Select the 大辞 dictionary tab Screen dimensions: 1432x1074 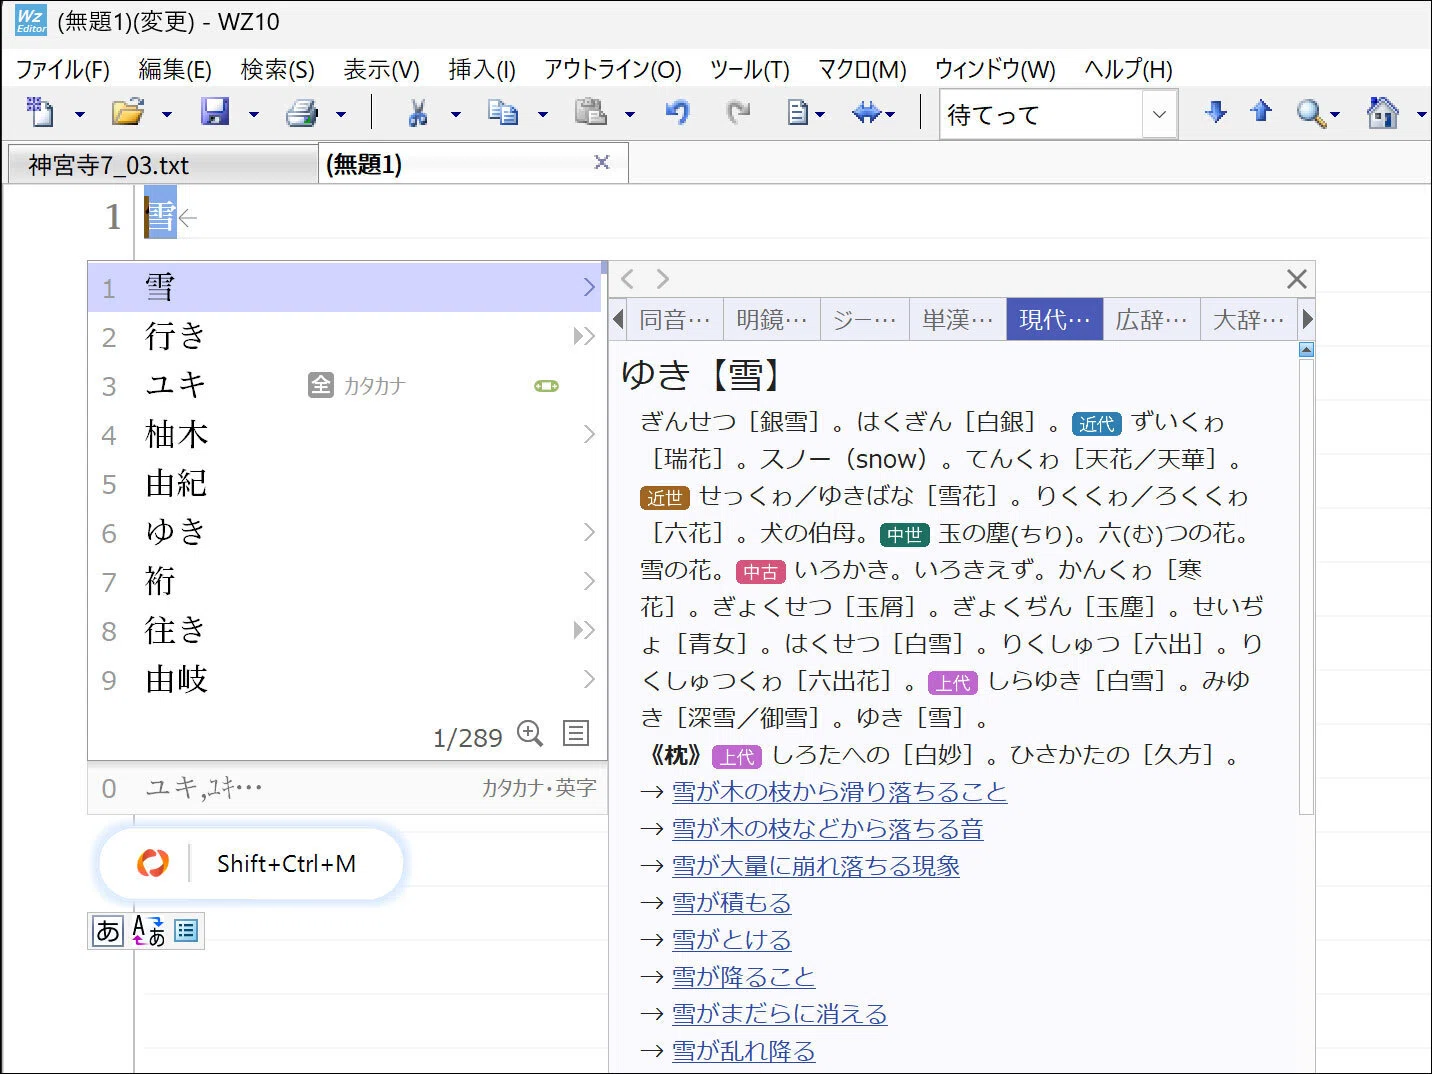1248,319
